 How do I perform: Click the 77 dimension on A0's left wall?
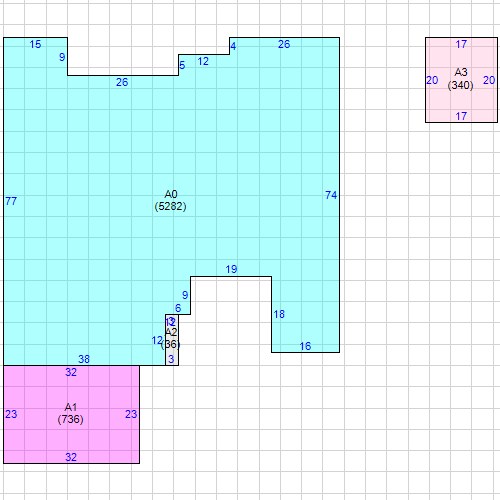[11, 201]
